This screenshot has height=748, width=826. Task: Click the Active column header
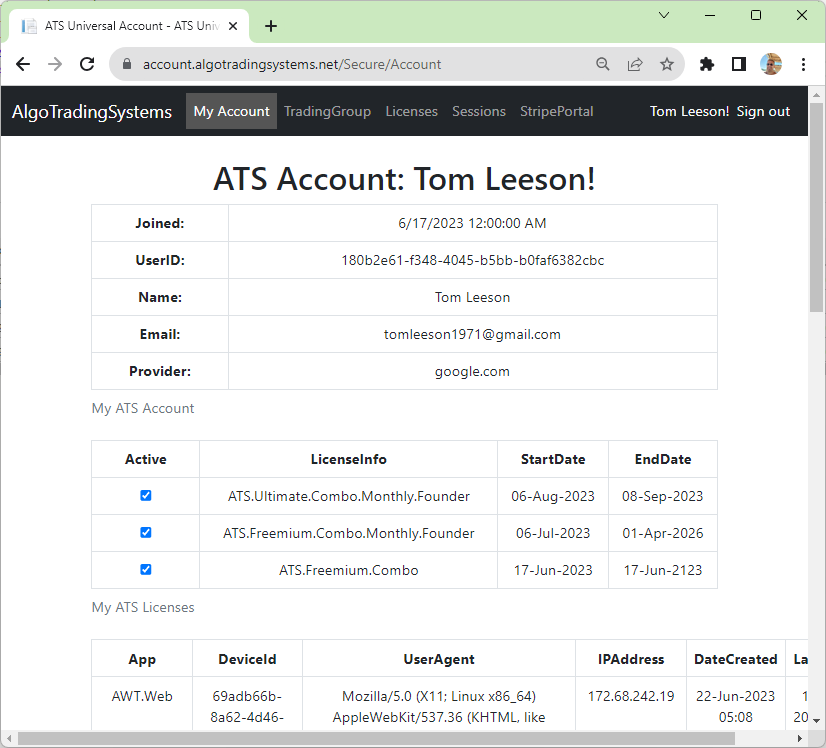[146, 459]
